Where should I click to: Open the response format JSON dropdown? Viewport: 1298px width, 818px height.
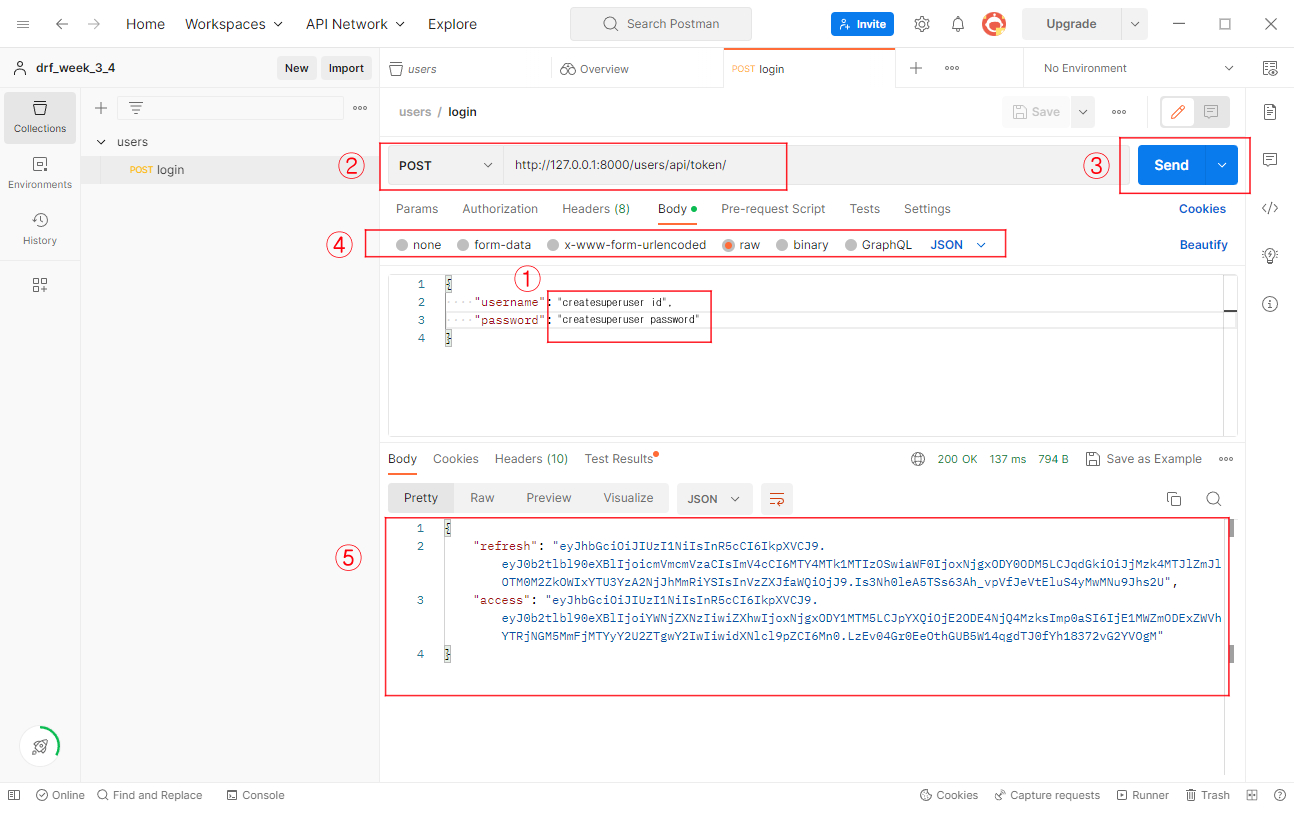(714, 499)
